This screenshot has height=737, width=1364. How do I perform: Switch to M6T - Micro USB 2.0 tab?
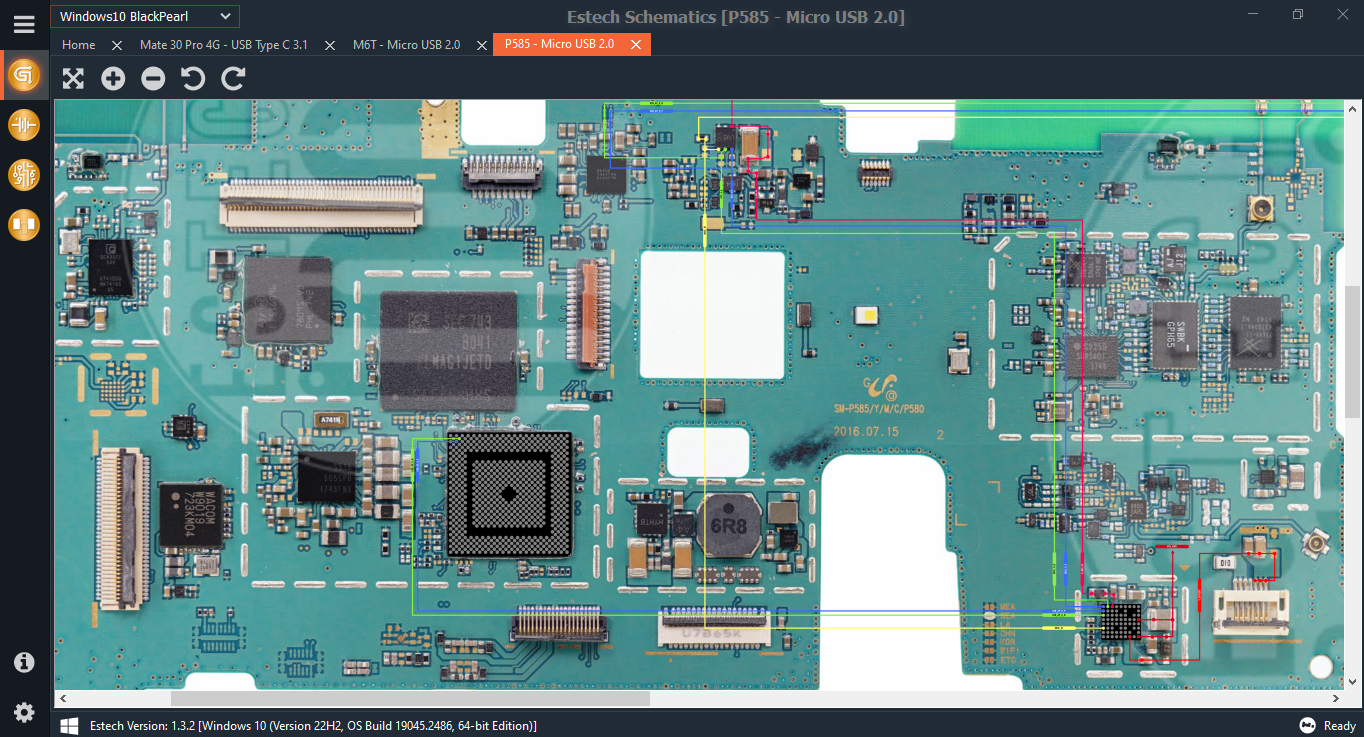pos(406,45)
